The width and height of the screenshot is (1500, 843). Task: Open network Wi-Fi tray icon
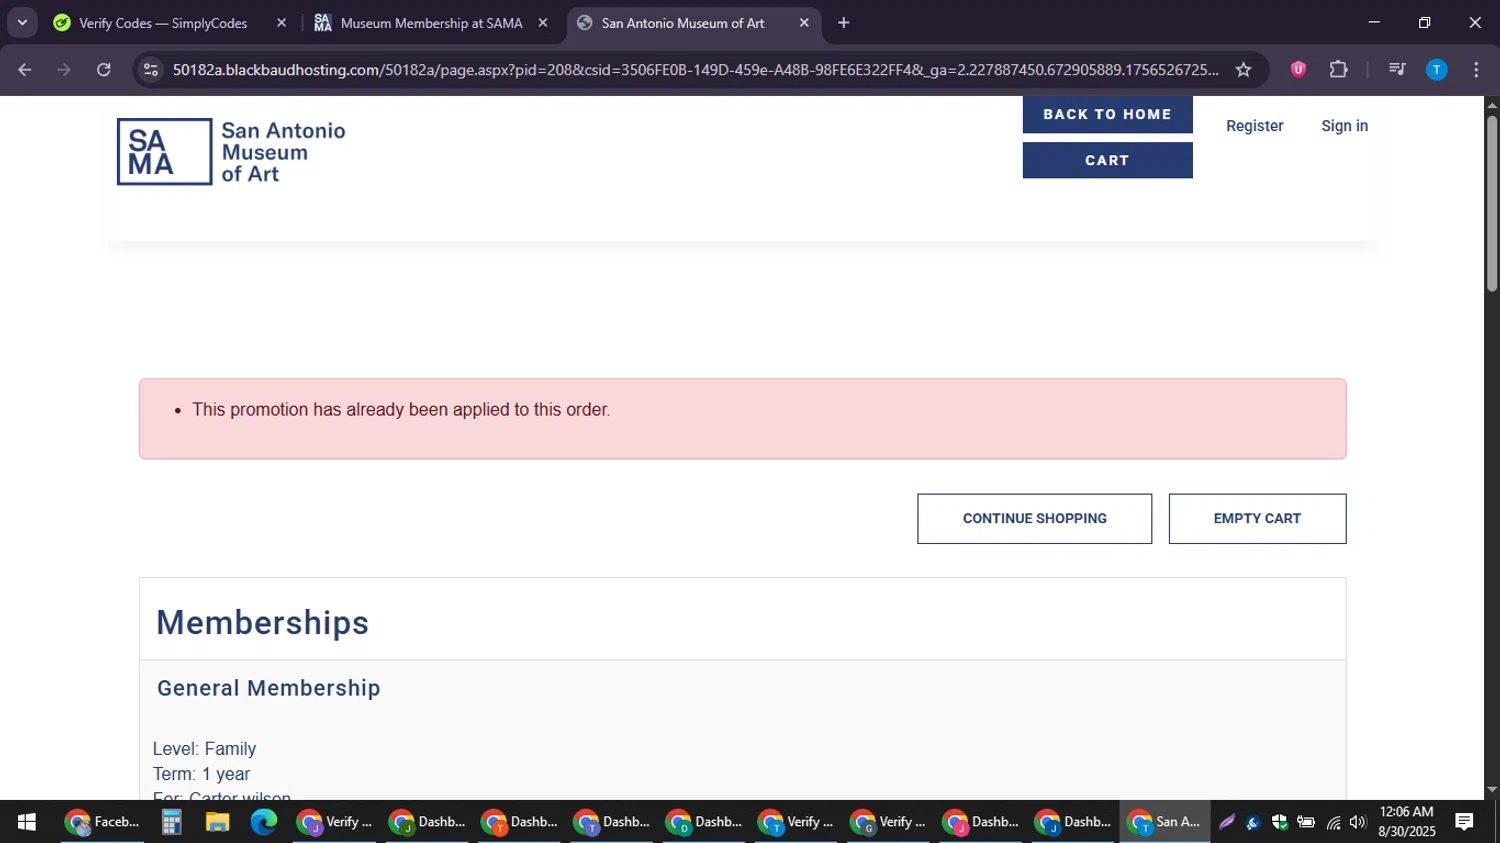(x=1333, y=823)
